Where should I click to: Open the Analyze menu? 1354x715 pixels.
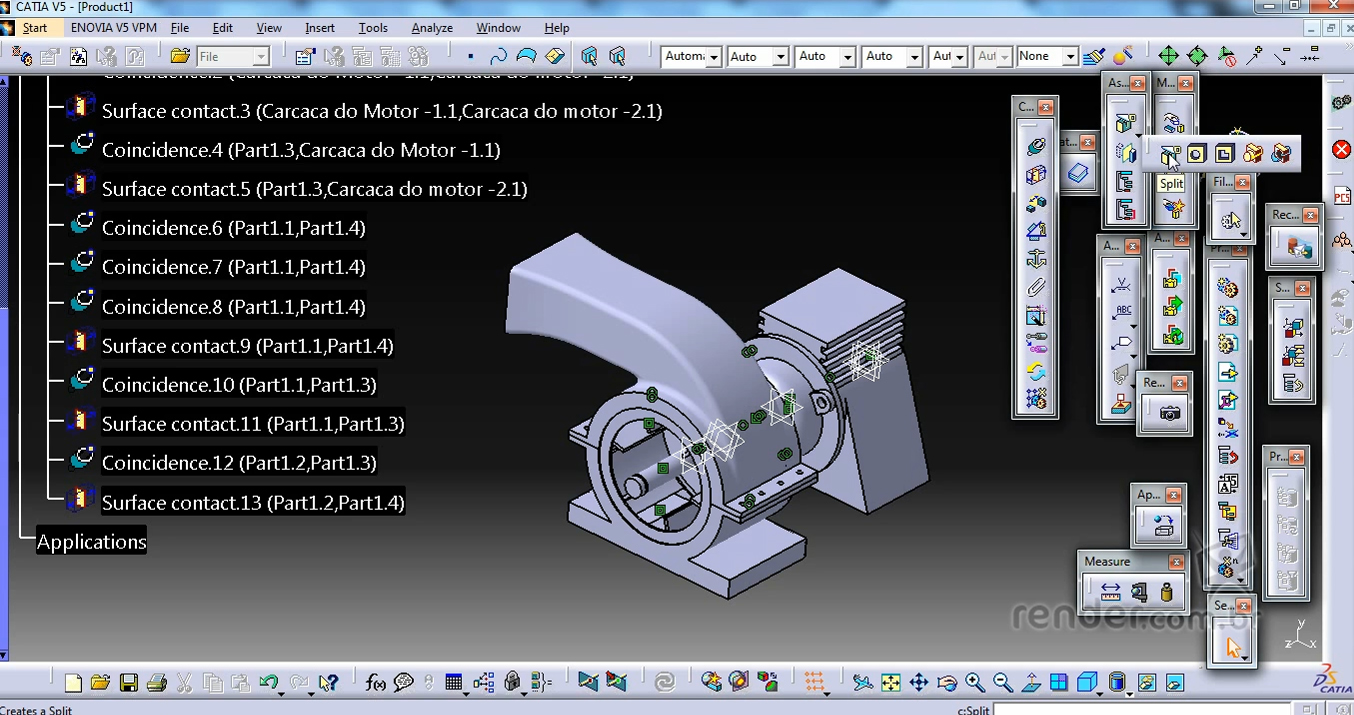(x=432, y=28)
